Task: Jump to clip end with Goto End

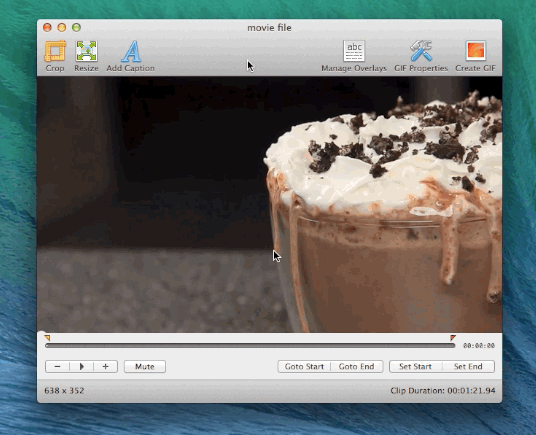Action: tap(357, 366)
